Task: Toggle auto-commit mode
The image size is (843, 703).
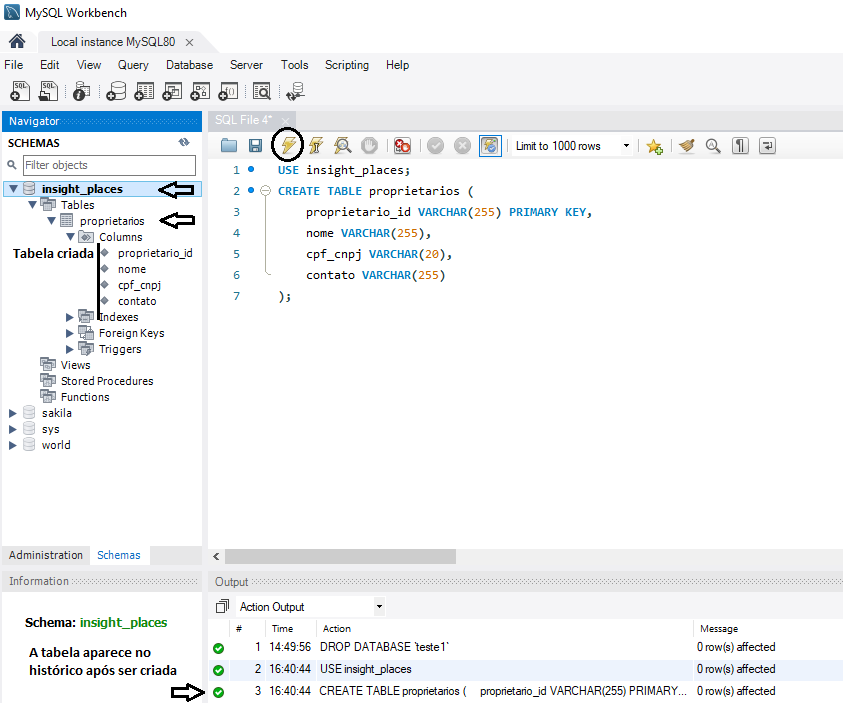Action: (x=490, y=146)
